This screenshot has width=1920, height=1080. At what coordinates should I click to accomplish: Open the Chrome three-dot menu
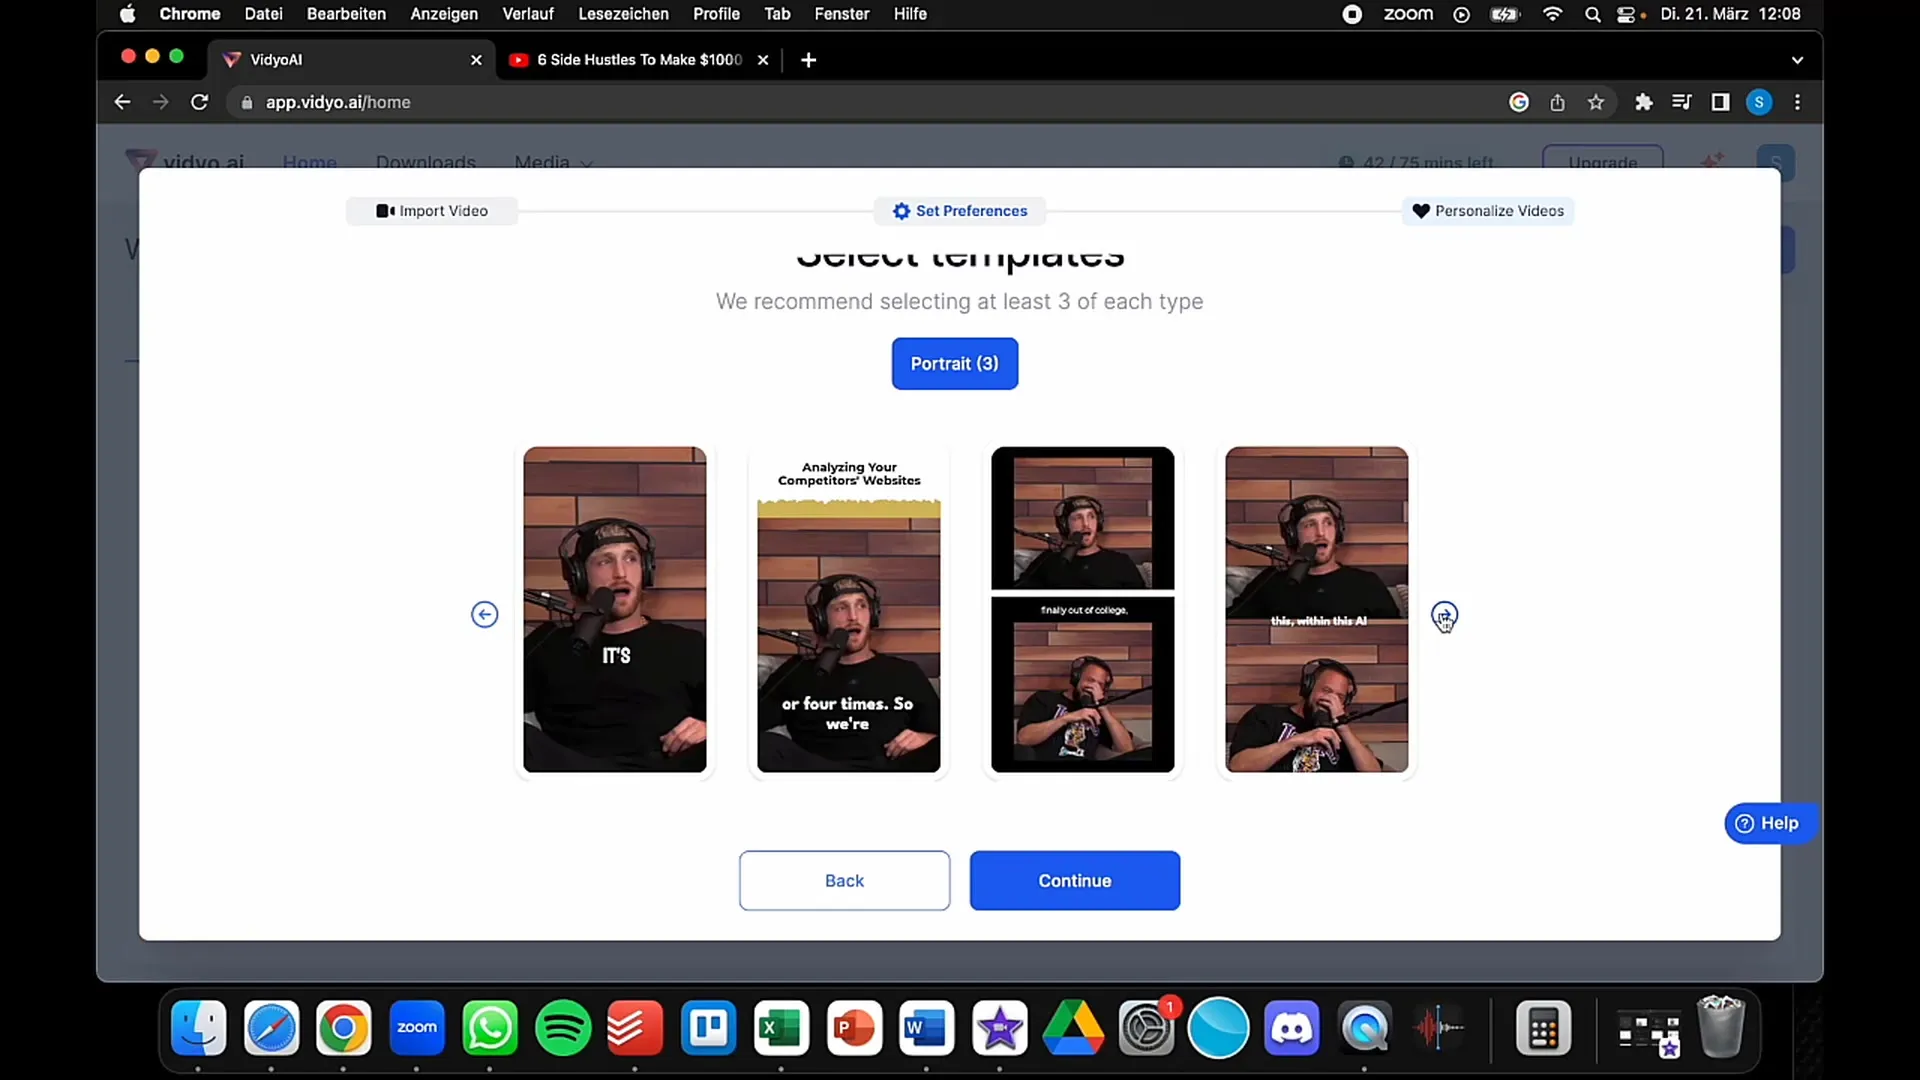click(1797, 102)
